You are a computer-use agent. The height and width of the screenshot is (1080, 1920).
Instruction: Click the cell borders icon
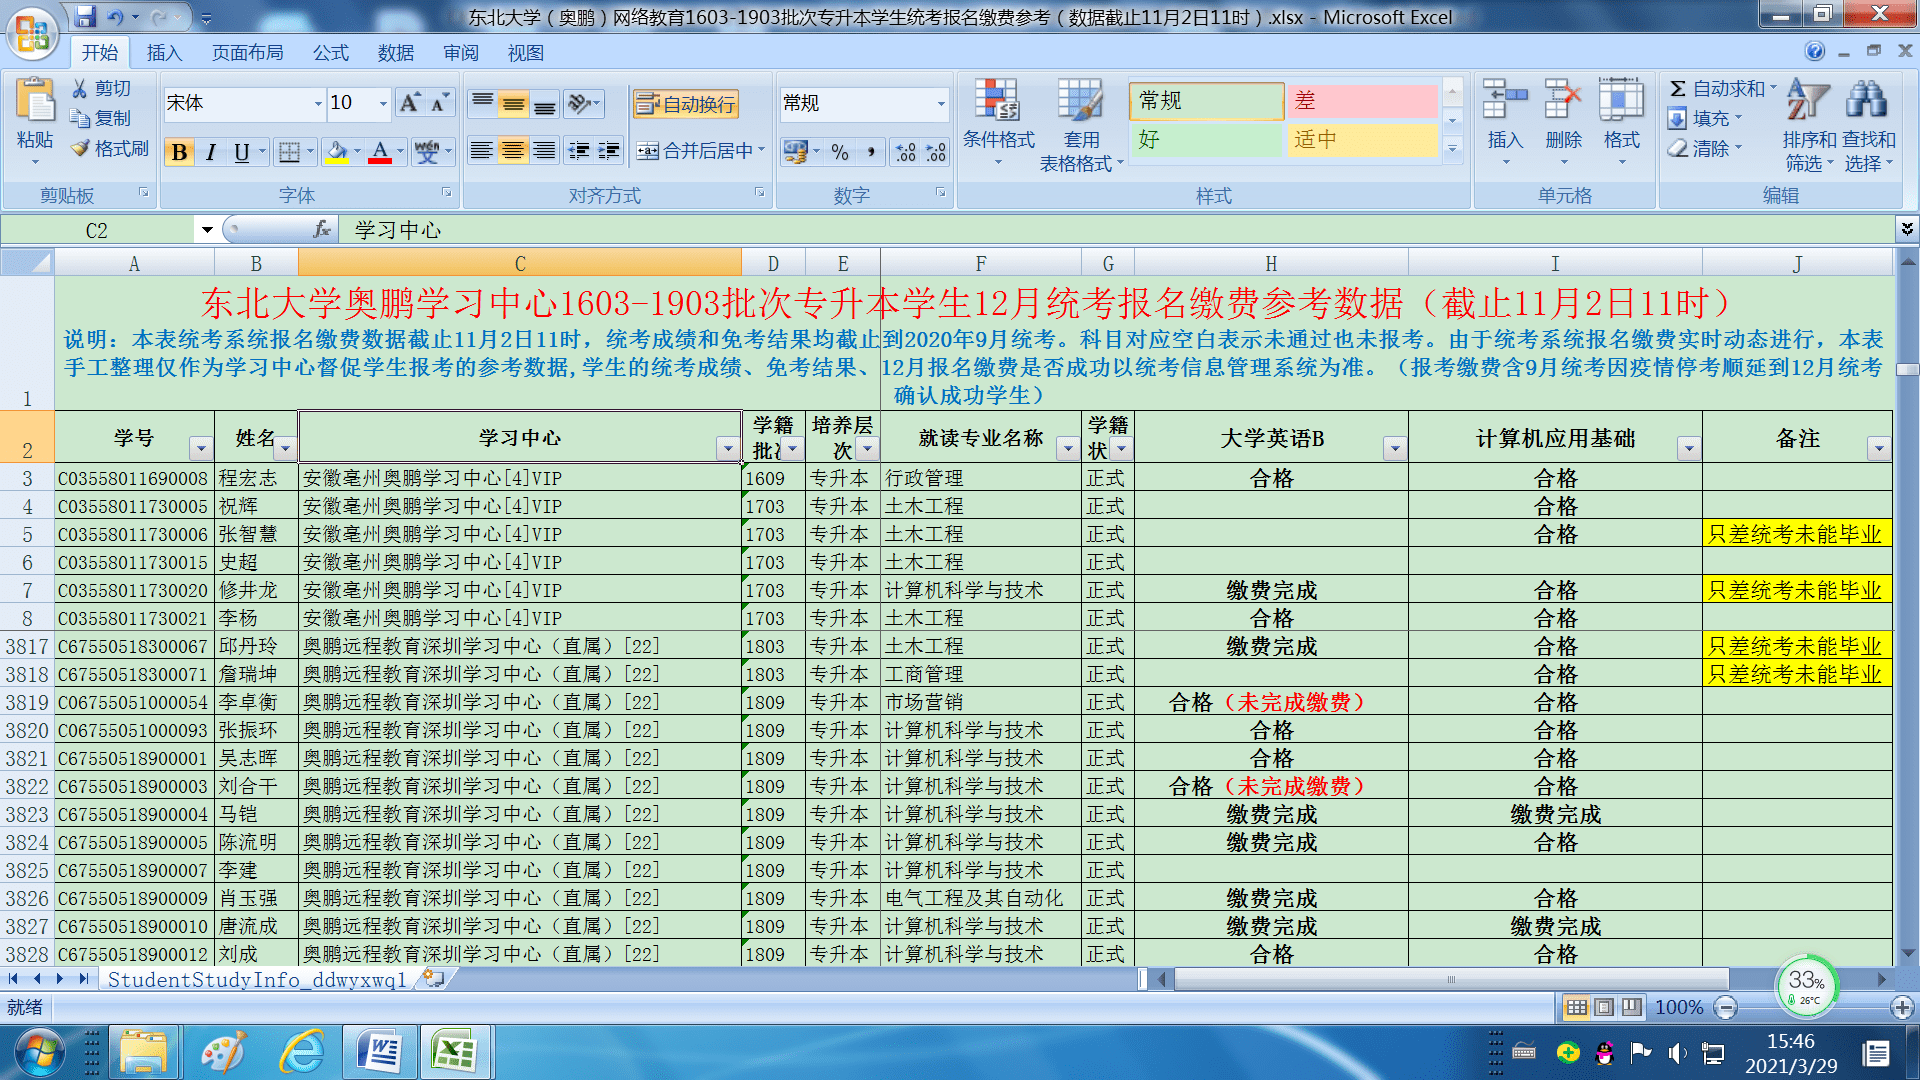click(289, 152)
